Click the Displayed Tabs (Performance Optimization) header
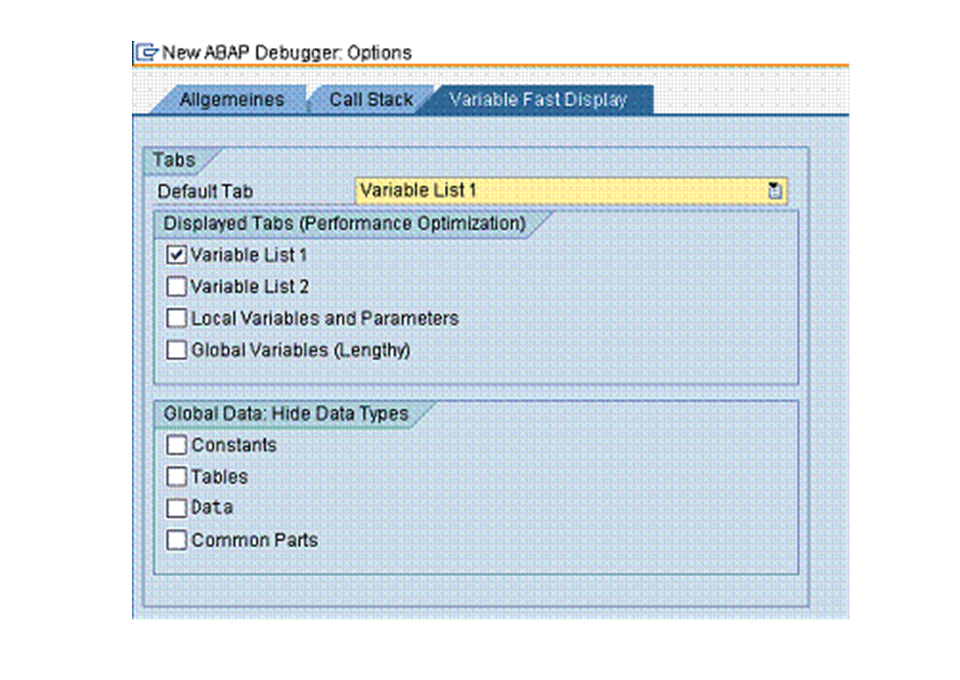The image size is (960, 680). tap(344, 224)
